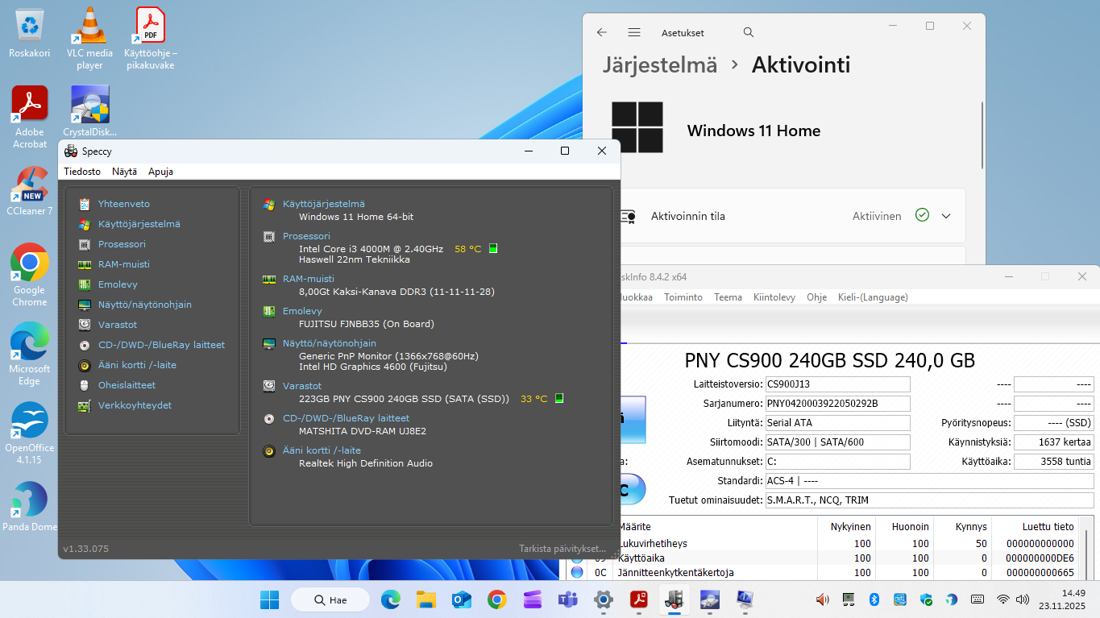1100x618 pixels.
Task: Click the Käyttöjärjestelmä heading link in summary
Action: pos(323,204)
